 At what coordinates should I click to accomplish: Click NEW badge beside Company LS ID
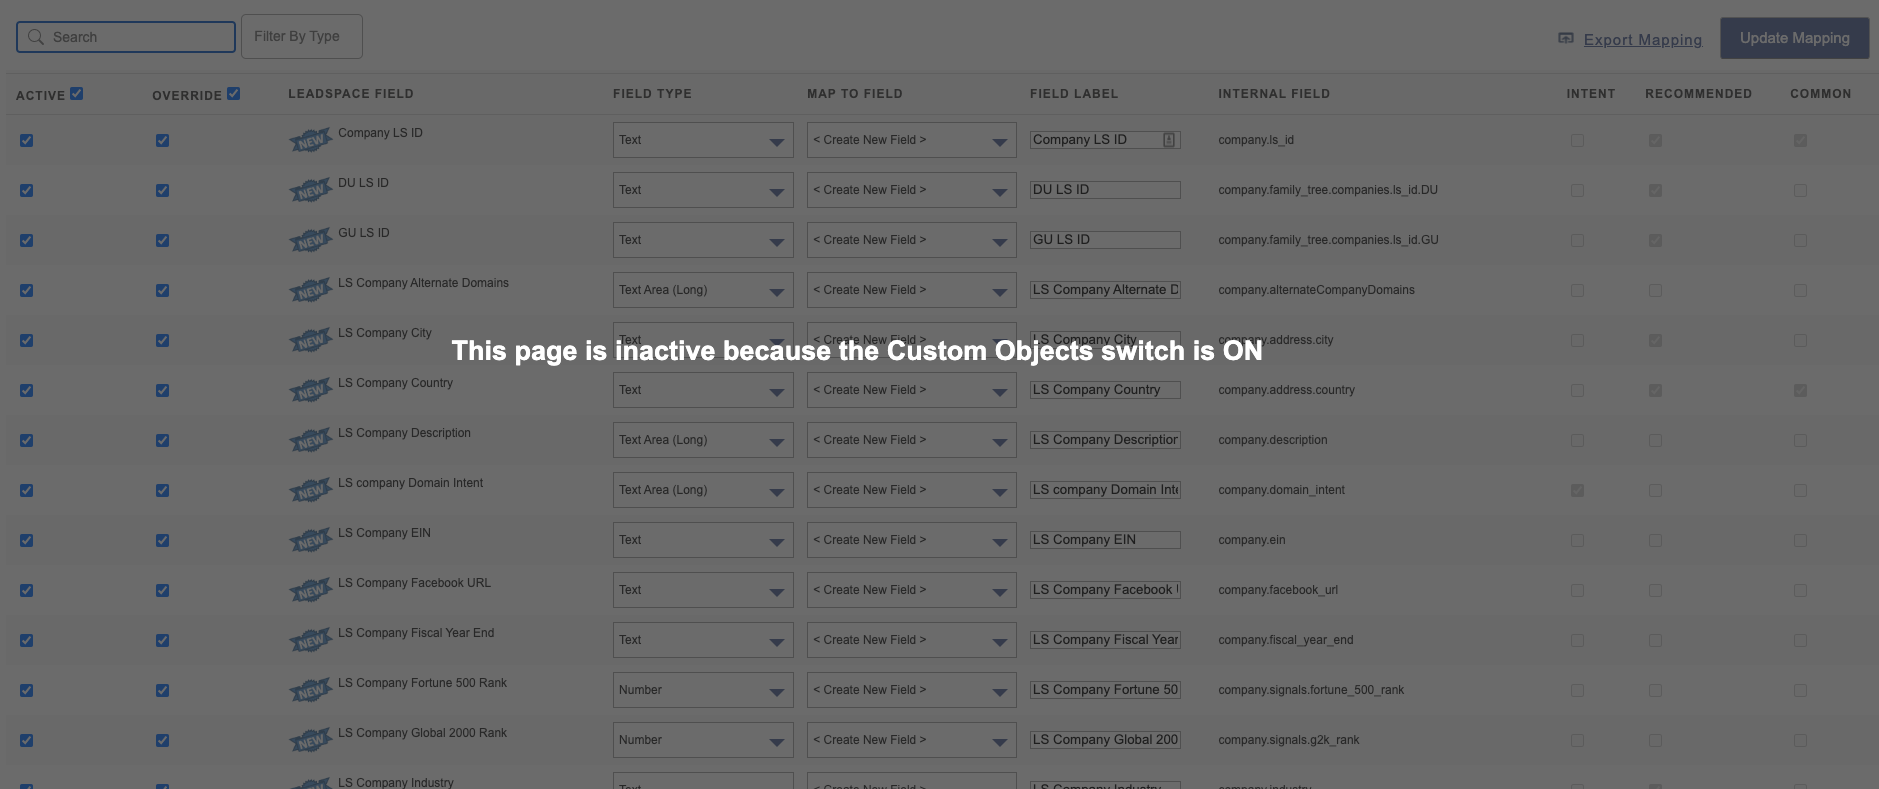coord(310,140)
